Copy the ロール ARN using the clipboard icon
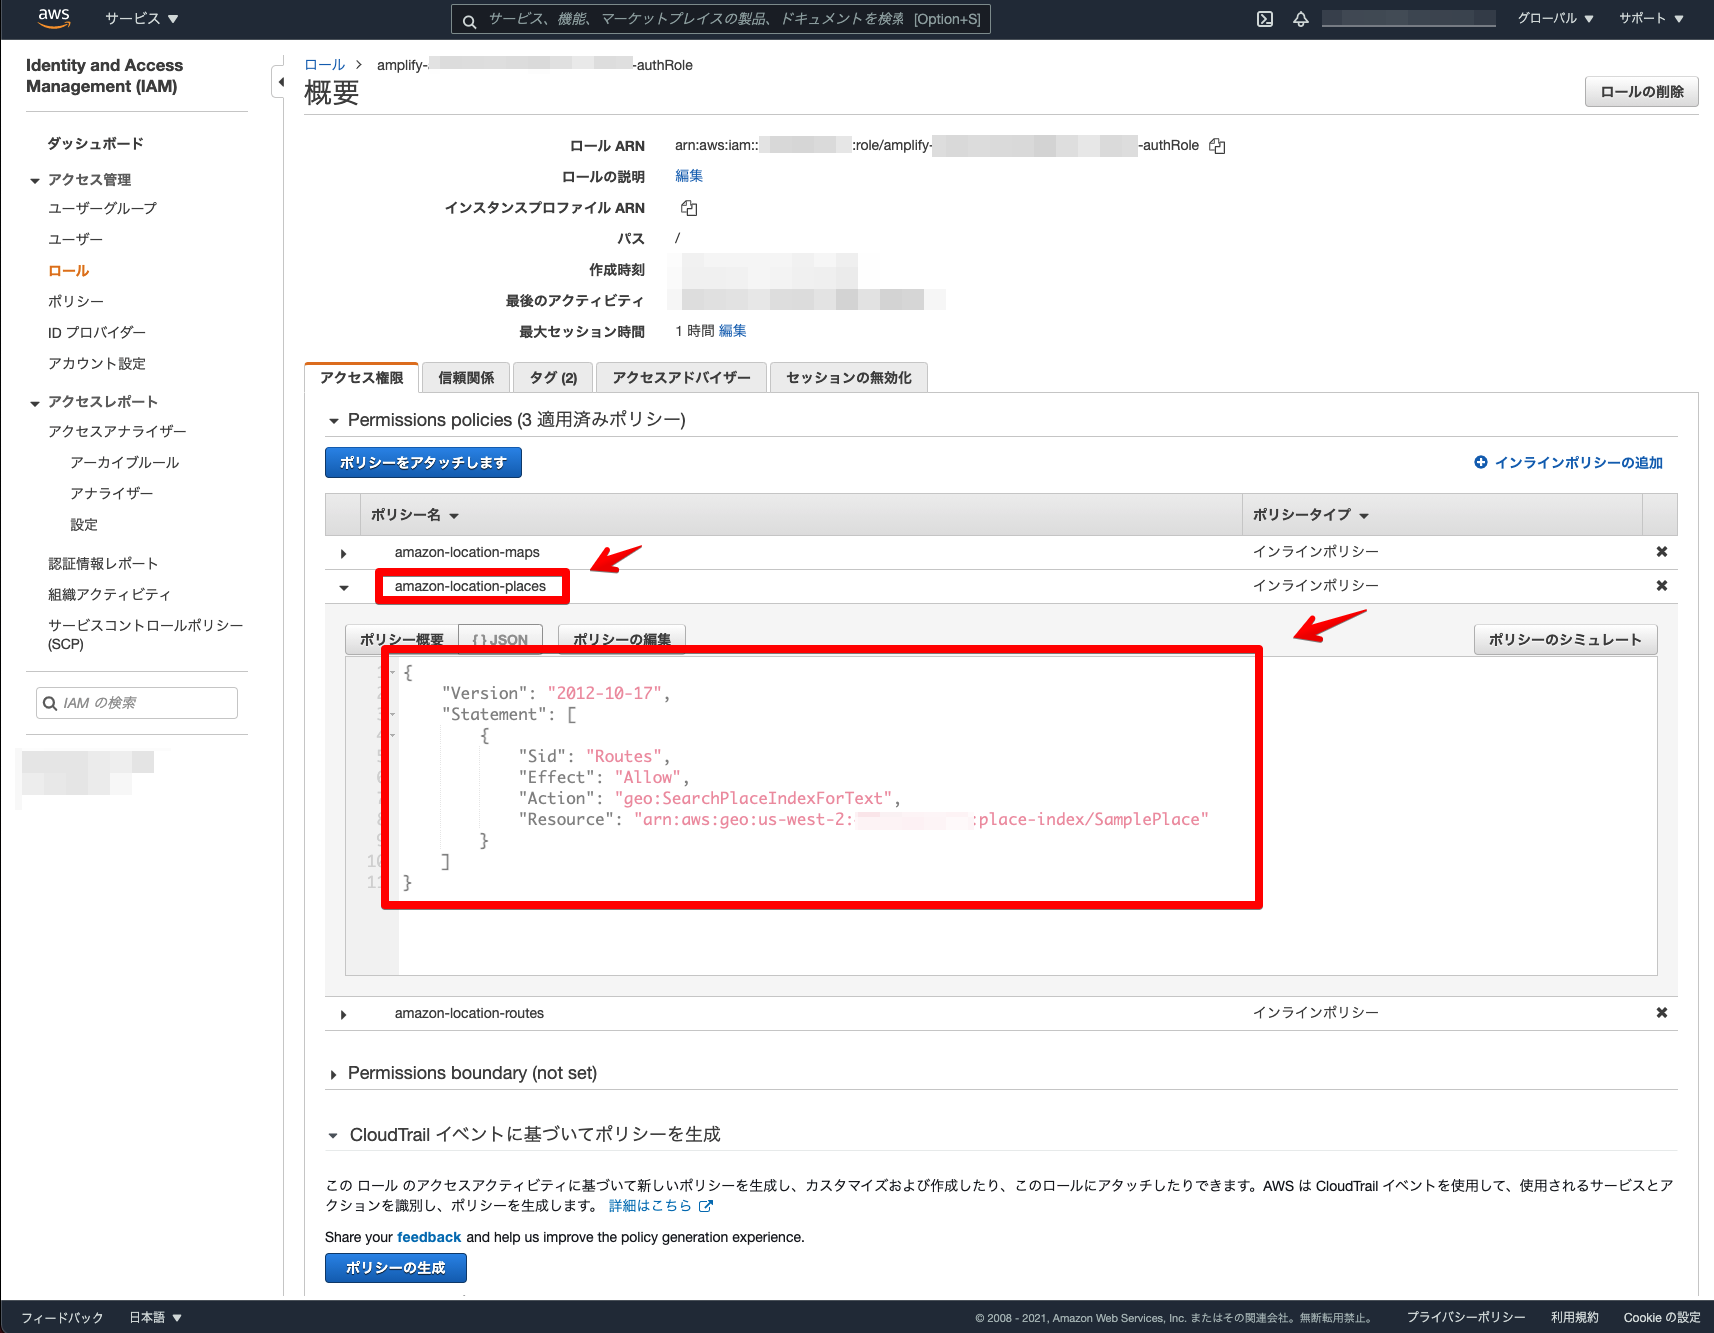The image size is (1714, 1333). click(1217, 145)
